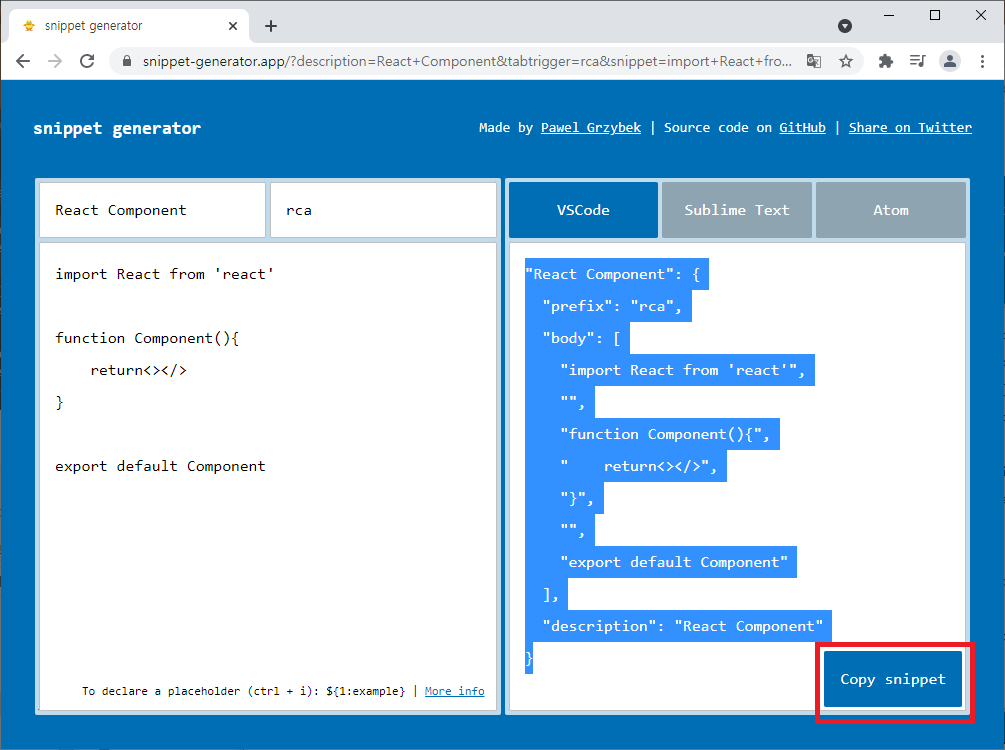
Task: Open the Extensions puzzle icon
Action: tap(885, 61)
